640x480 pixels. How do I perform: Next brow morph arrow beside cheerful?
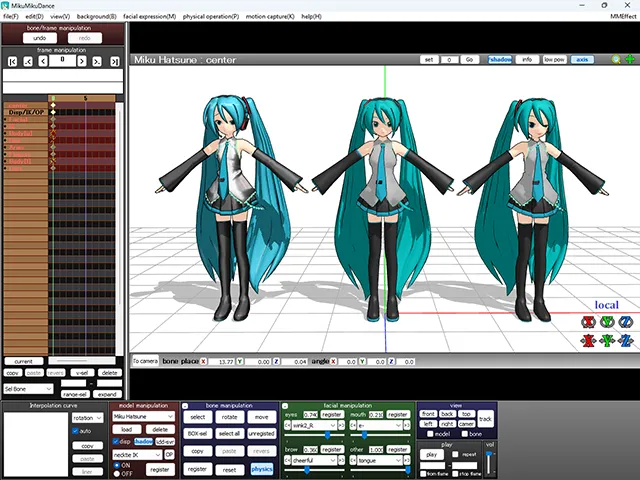(341, 460)
